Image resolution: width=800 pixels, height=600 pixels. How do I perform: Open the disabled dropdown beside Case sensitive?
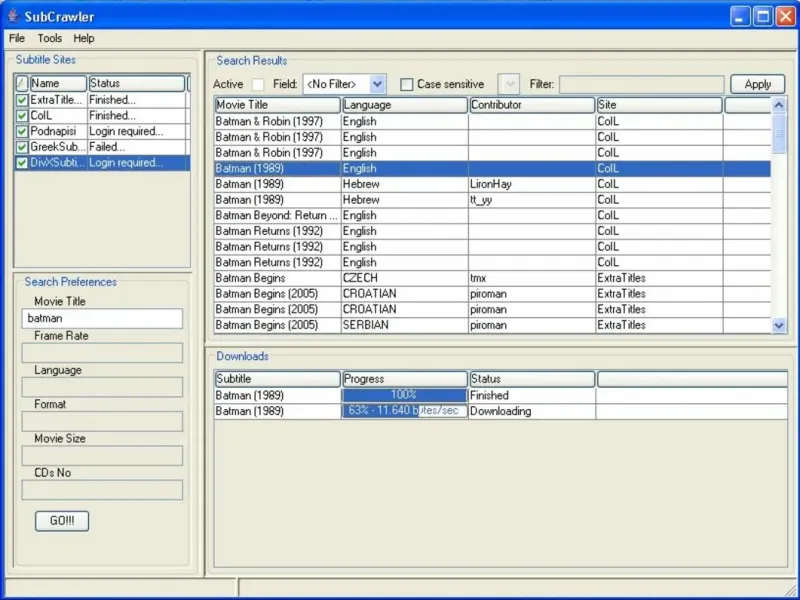coord(508,84)
